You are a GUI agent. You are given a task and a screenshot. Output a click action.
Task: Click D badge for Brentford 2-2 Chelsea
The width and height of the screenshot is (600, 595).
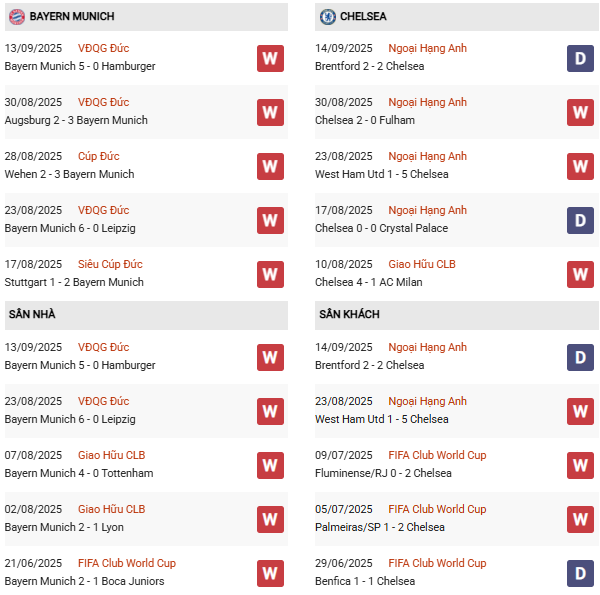pos(580,58)
